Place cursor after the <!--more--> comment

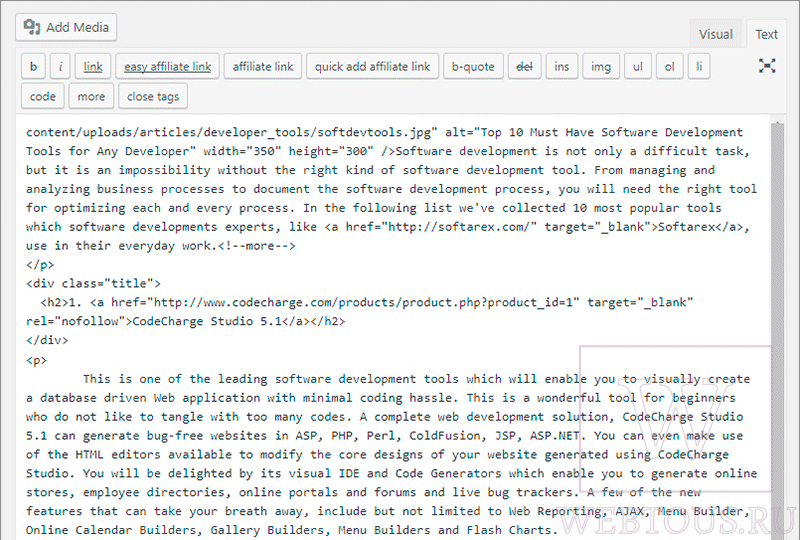point(296,246)
